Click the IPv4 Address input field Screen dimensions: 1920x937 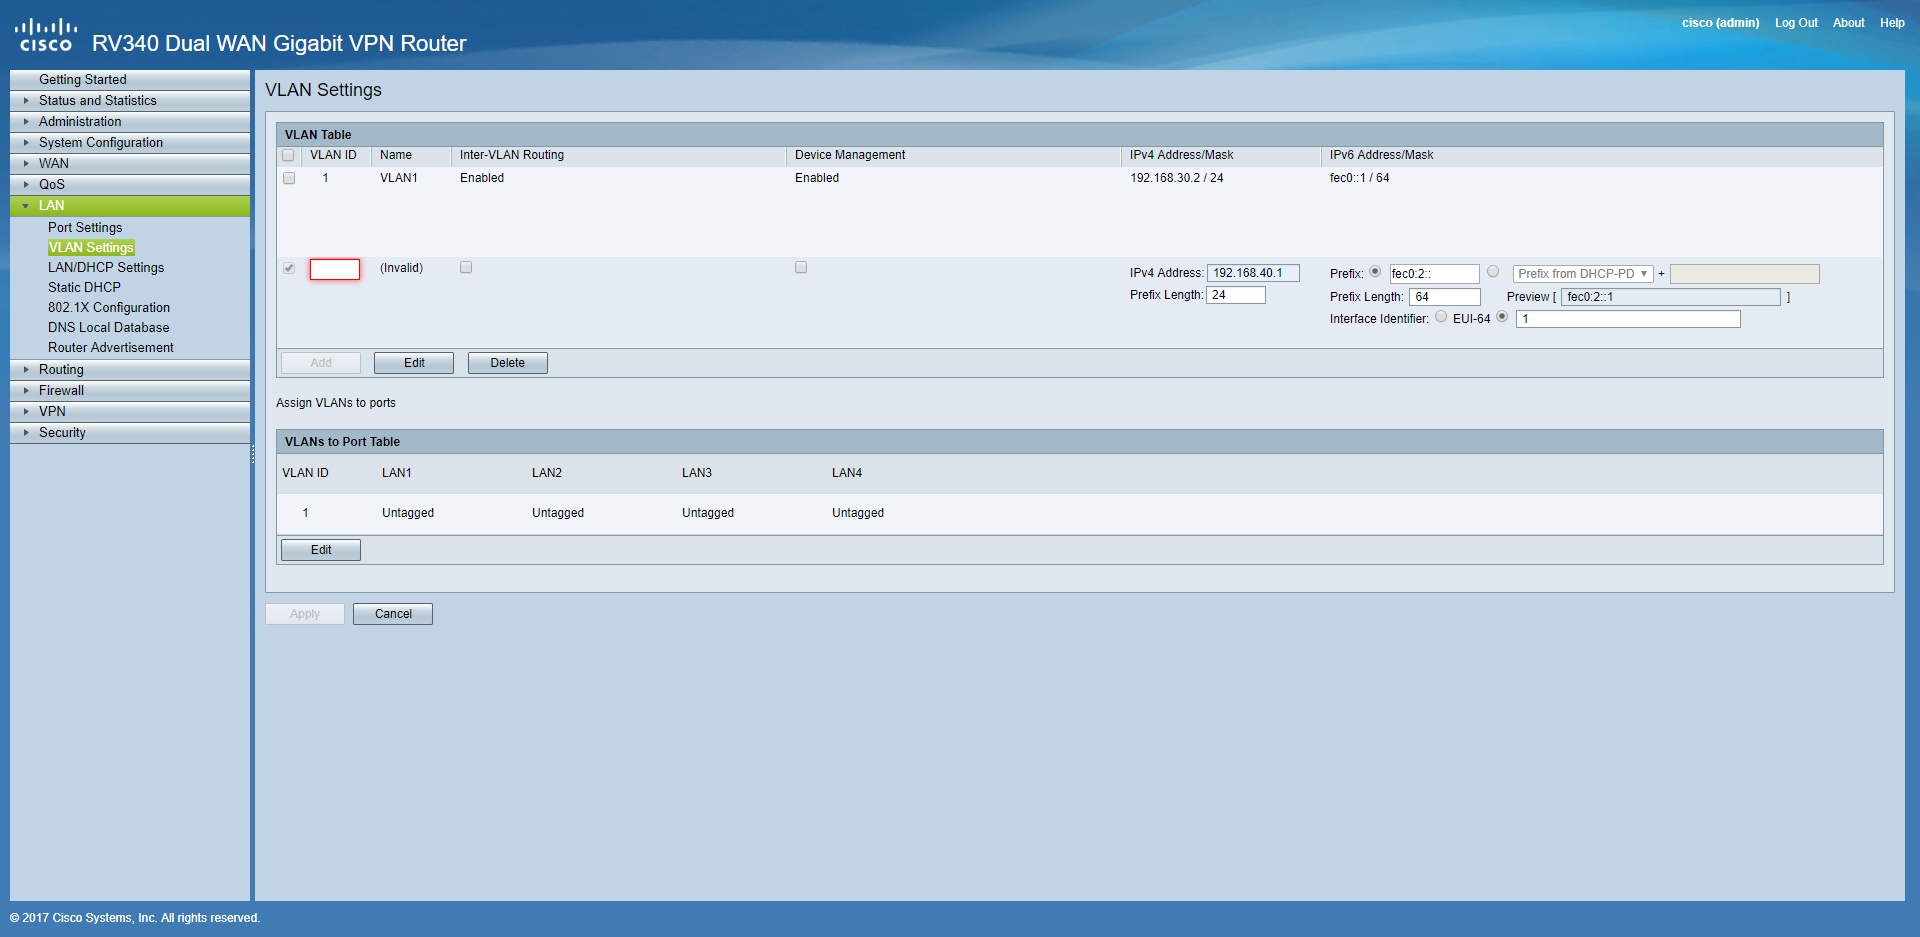[1253, 272]
